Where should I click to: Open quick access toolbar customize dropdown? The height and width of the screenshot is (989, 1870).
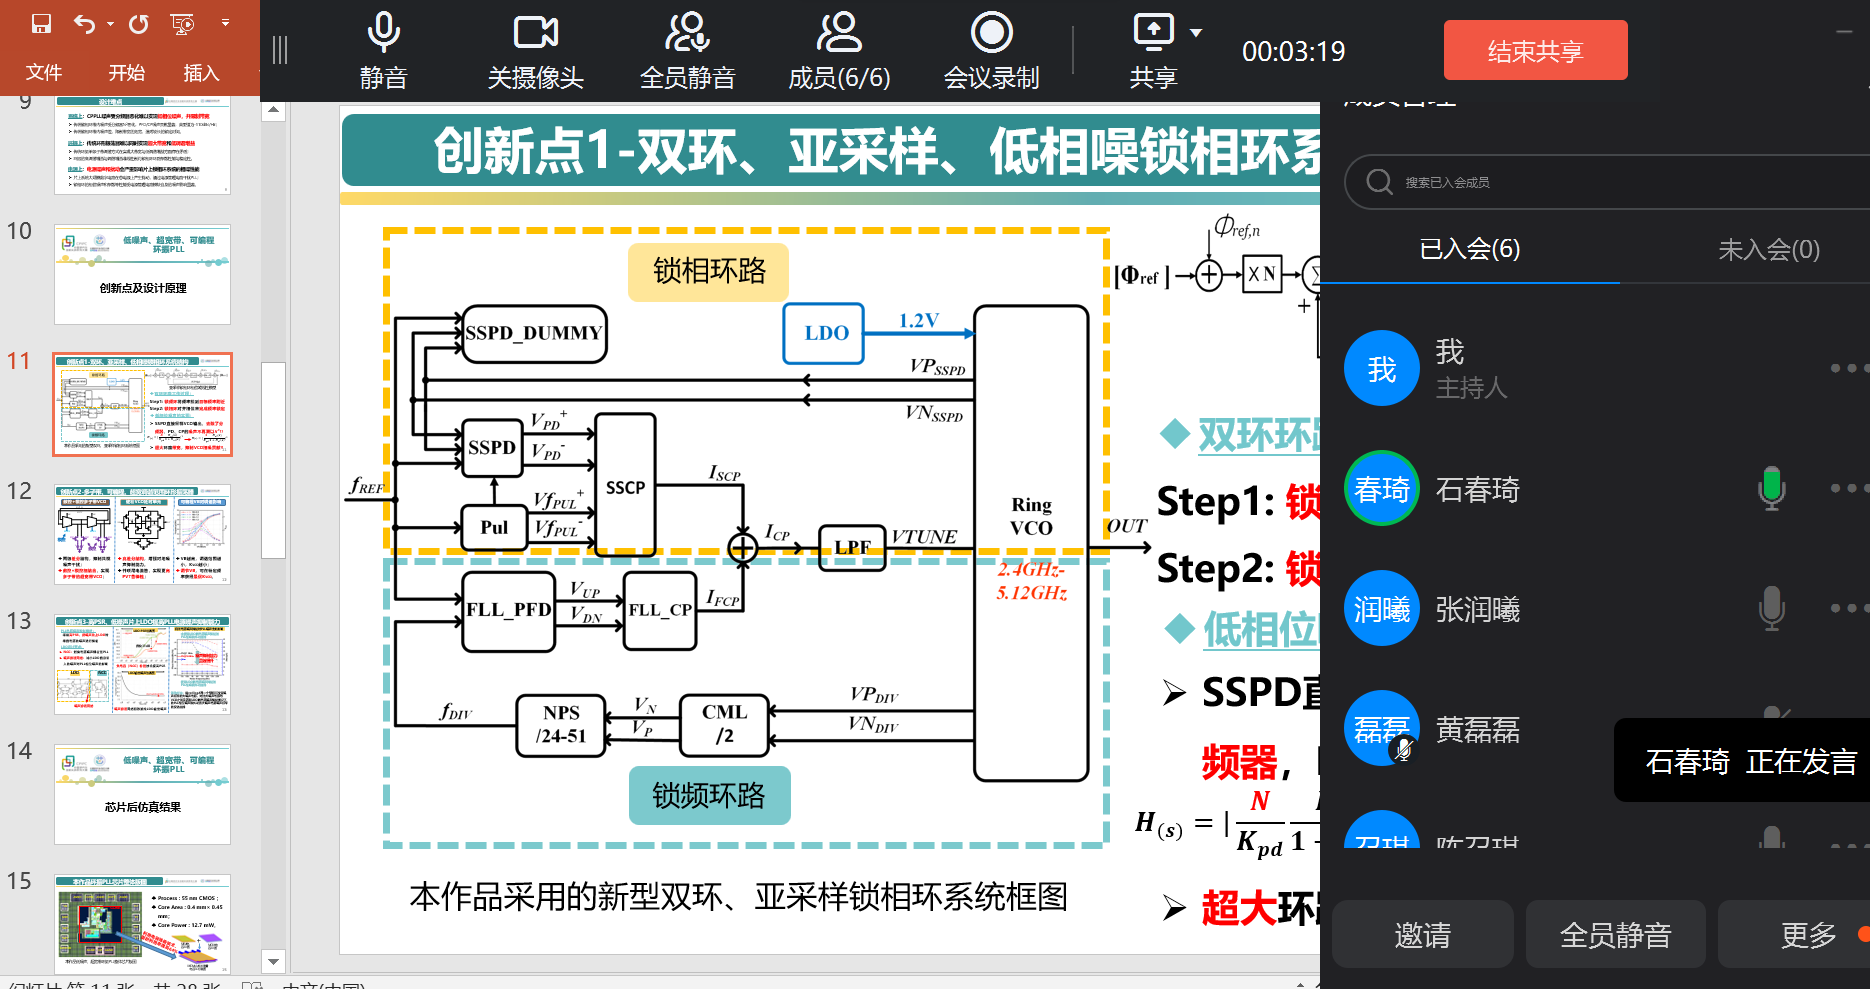point(225,23)
